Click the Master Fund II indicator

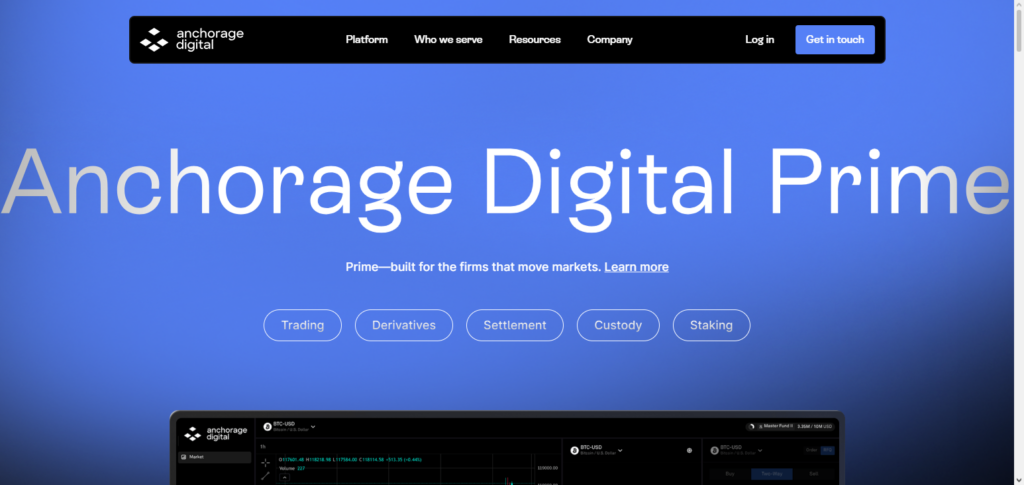pos(792,426)
